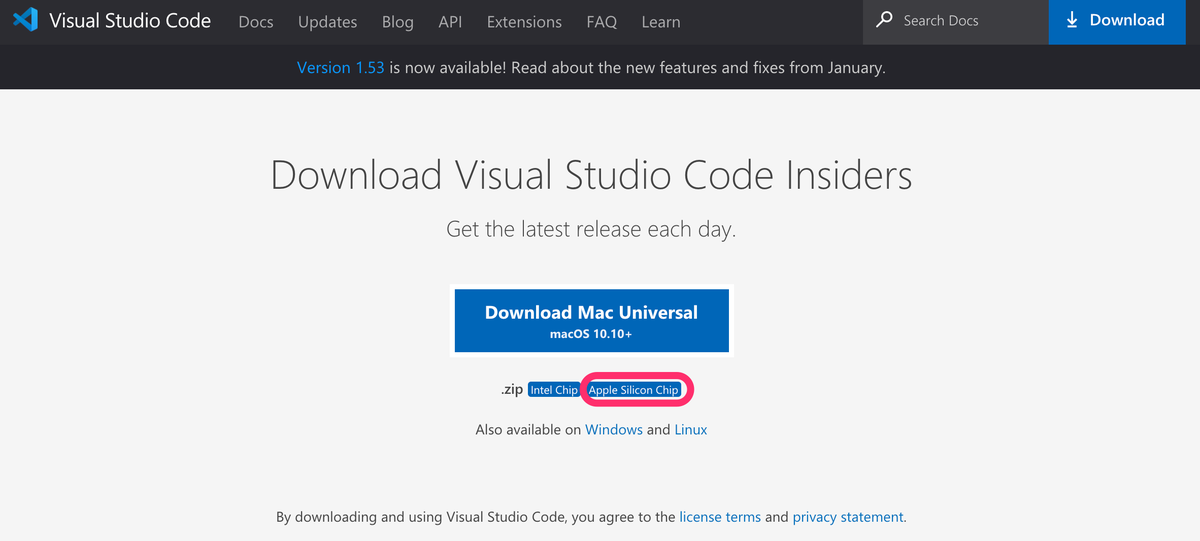Click the download arrow icon in header
The width and height of the screenshot is (1200, 541).
(x=1072, y=20)
